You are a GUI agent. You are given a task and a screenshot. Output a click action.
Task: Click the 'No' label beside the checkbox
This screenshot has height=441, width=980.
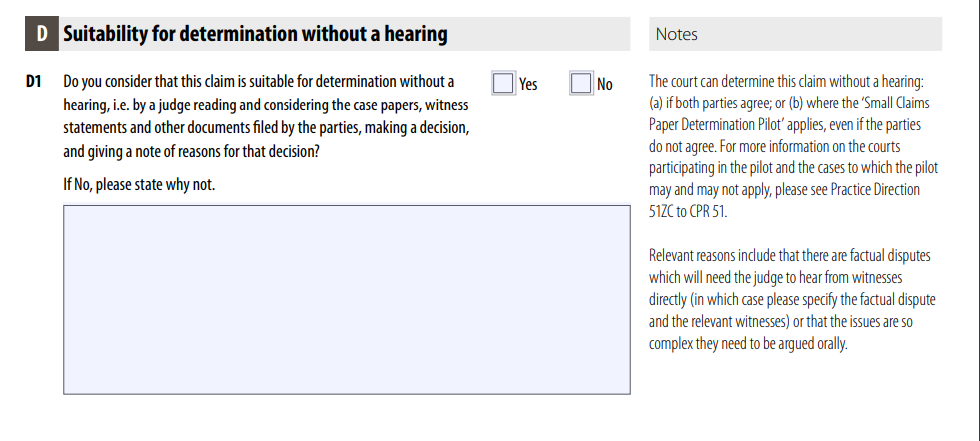604,84
